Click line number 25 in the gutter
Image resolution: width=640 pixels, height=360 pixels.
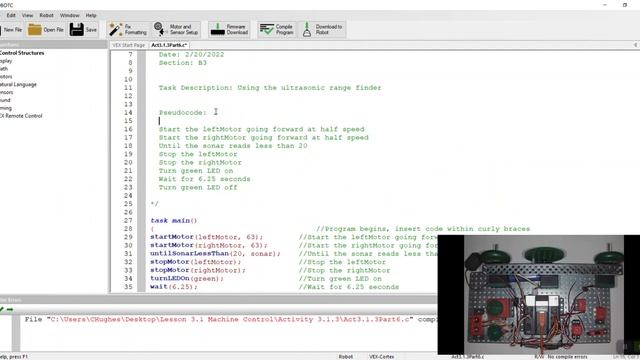128,204
